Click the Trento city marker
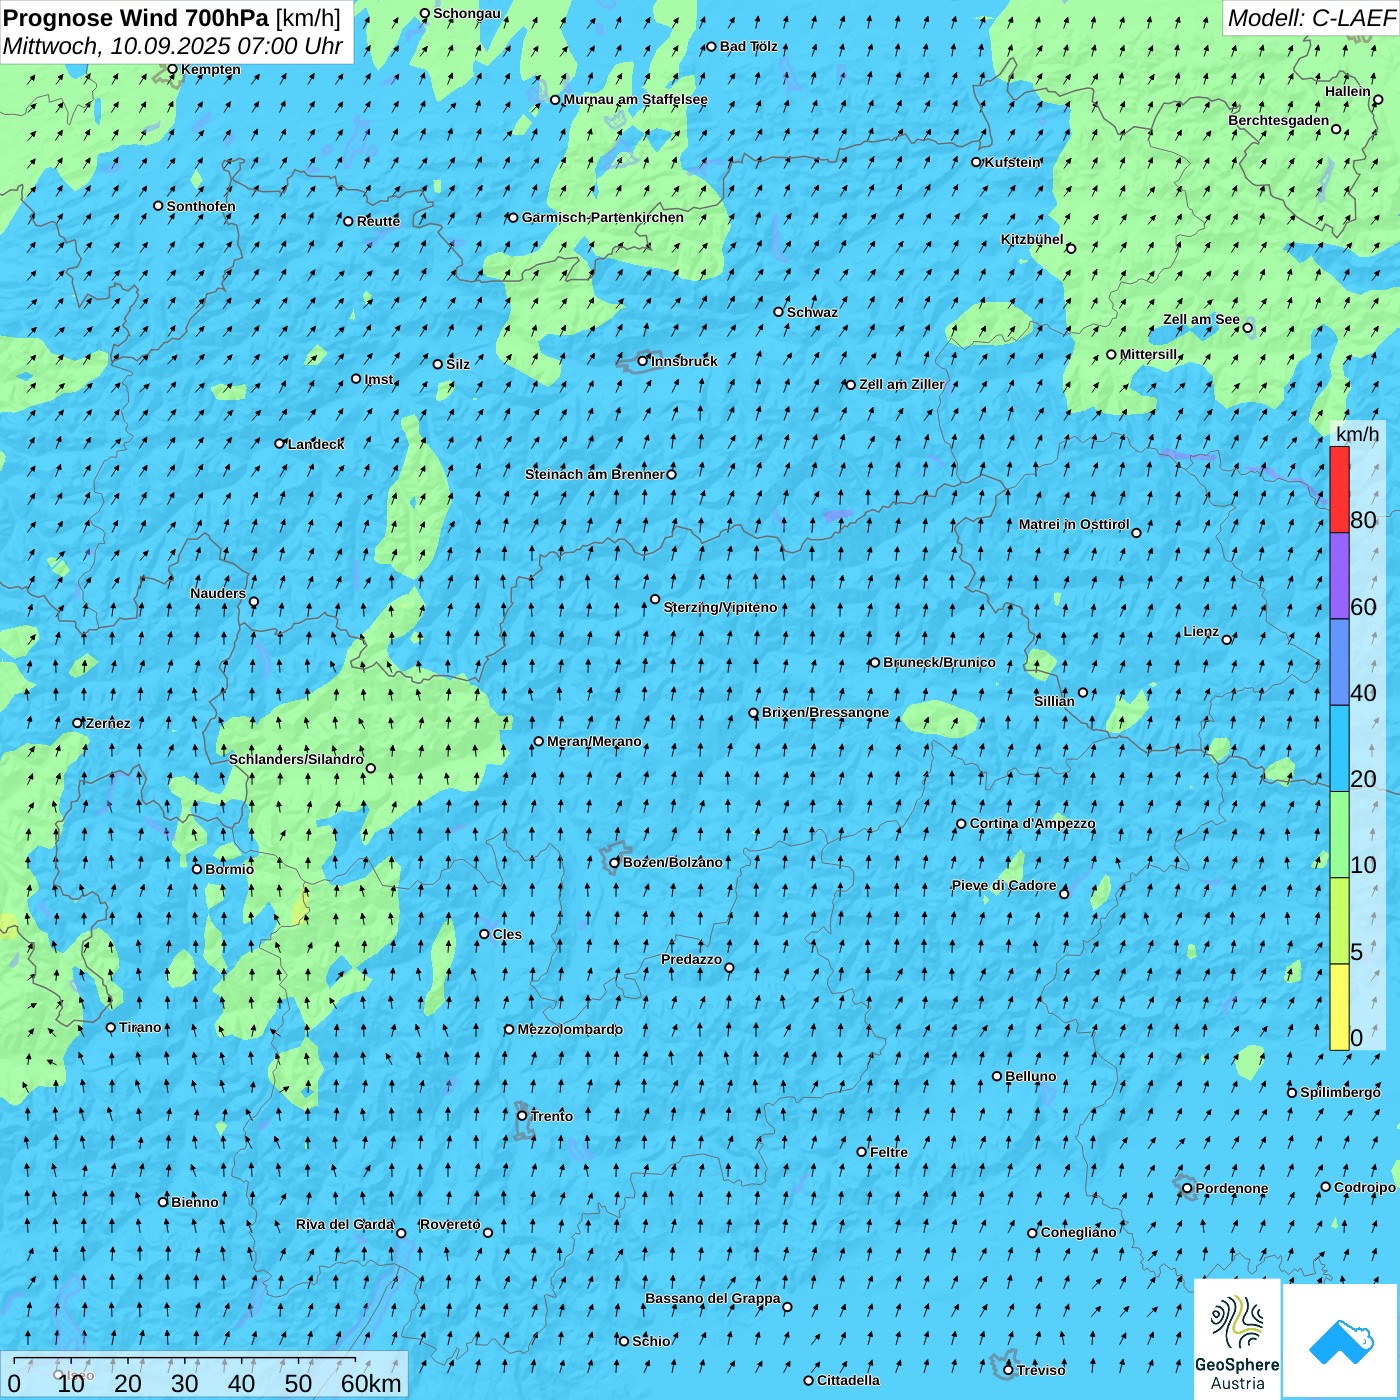The width and height of the screenshot is (1400, 1400). pyautogui.click(x=522, y=1116)
